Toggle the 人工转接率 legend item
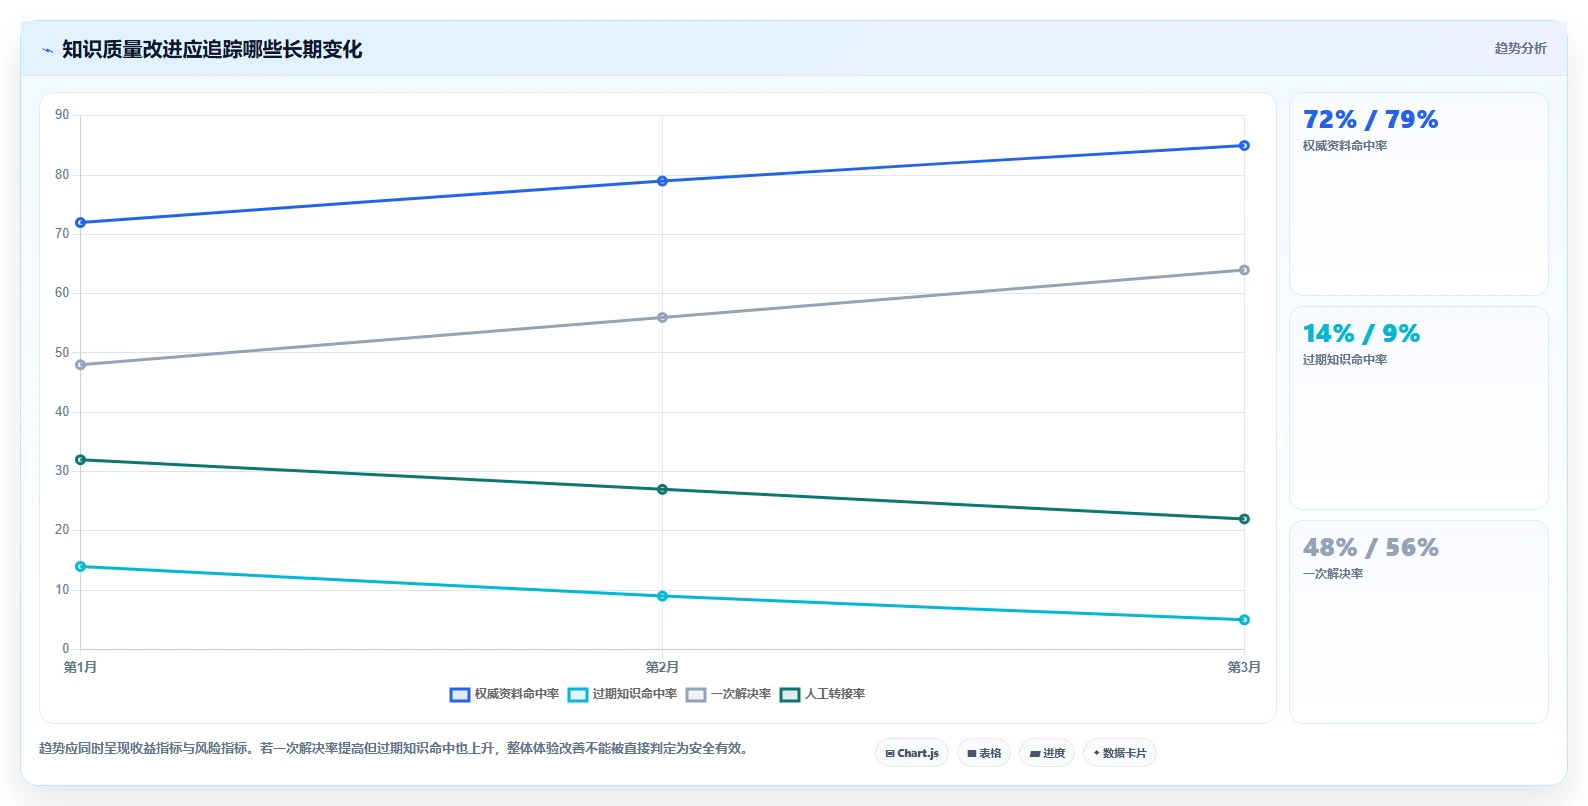 click(x=822, y=694)
